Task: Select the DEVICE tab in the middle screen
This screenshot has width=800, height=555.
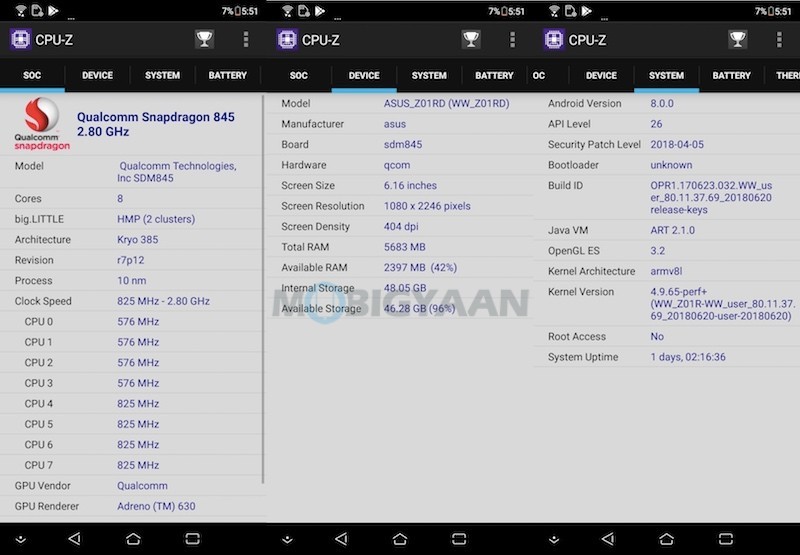Action: [364, 75]
